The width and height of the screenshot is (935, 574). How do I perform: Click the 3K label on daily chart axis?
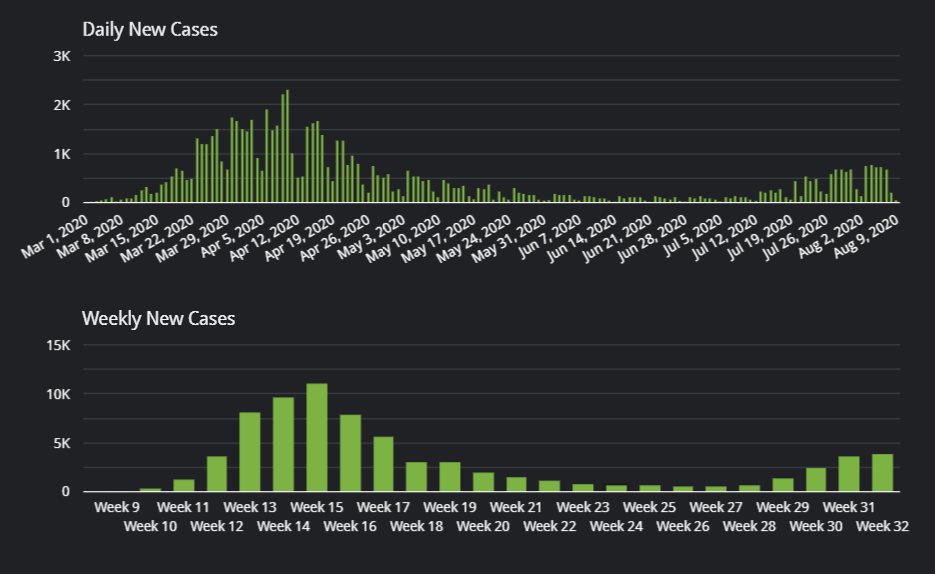point(61,56)
